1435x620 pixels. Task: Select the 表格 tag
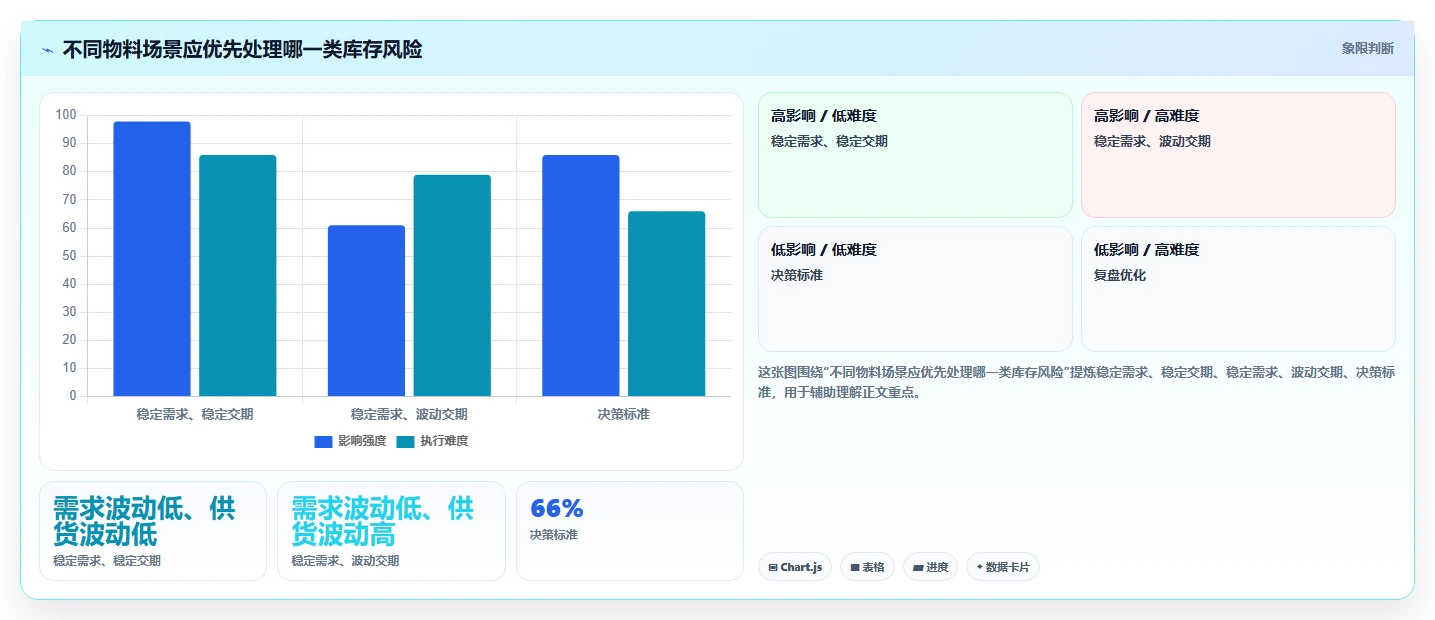point(867,567)
